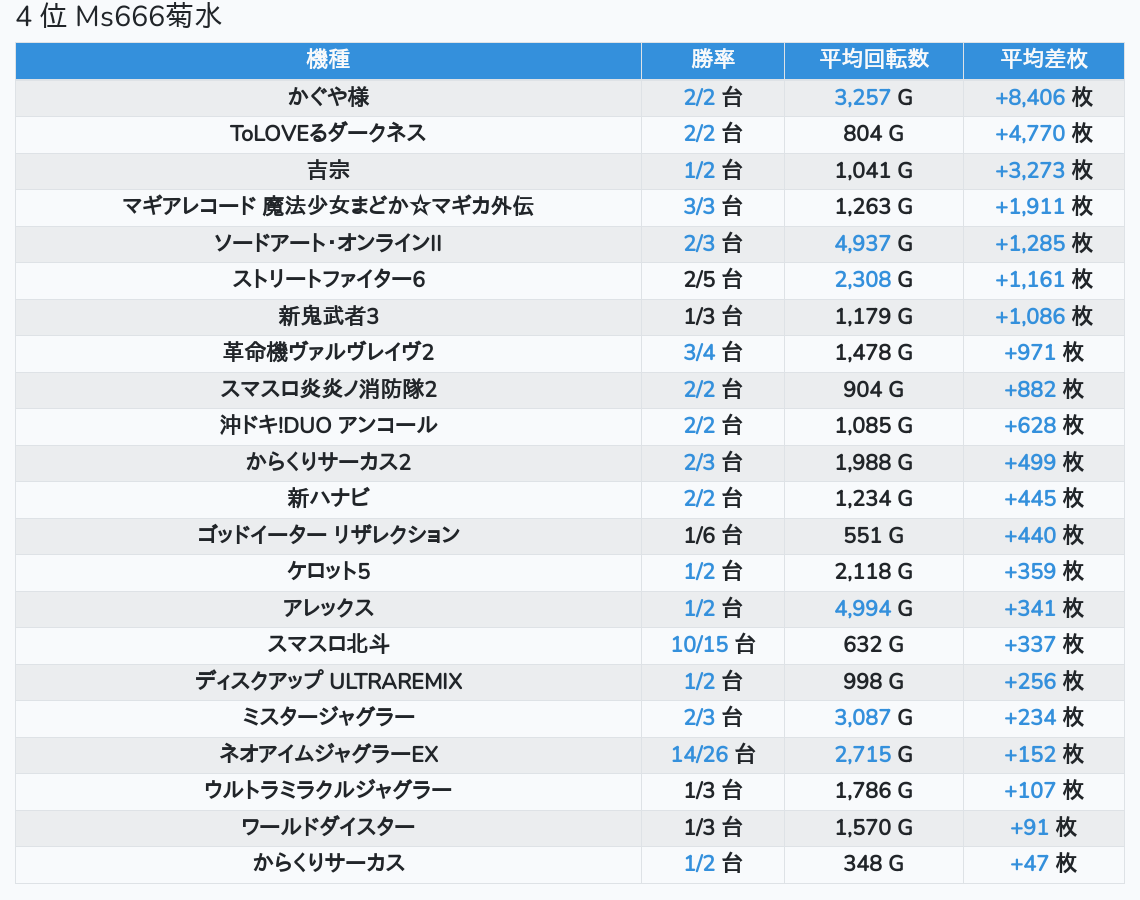This screenshot has height=900, width=1140.
Task: Click the 機種 column header
Action: coord(328,60)
